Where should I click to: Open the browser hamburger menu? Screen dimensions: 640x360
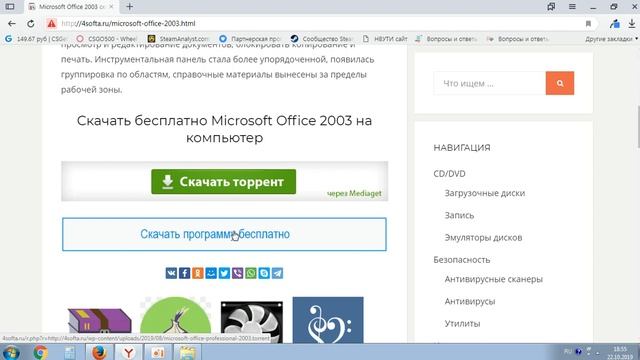[x=572, y=7]
